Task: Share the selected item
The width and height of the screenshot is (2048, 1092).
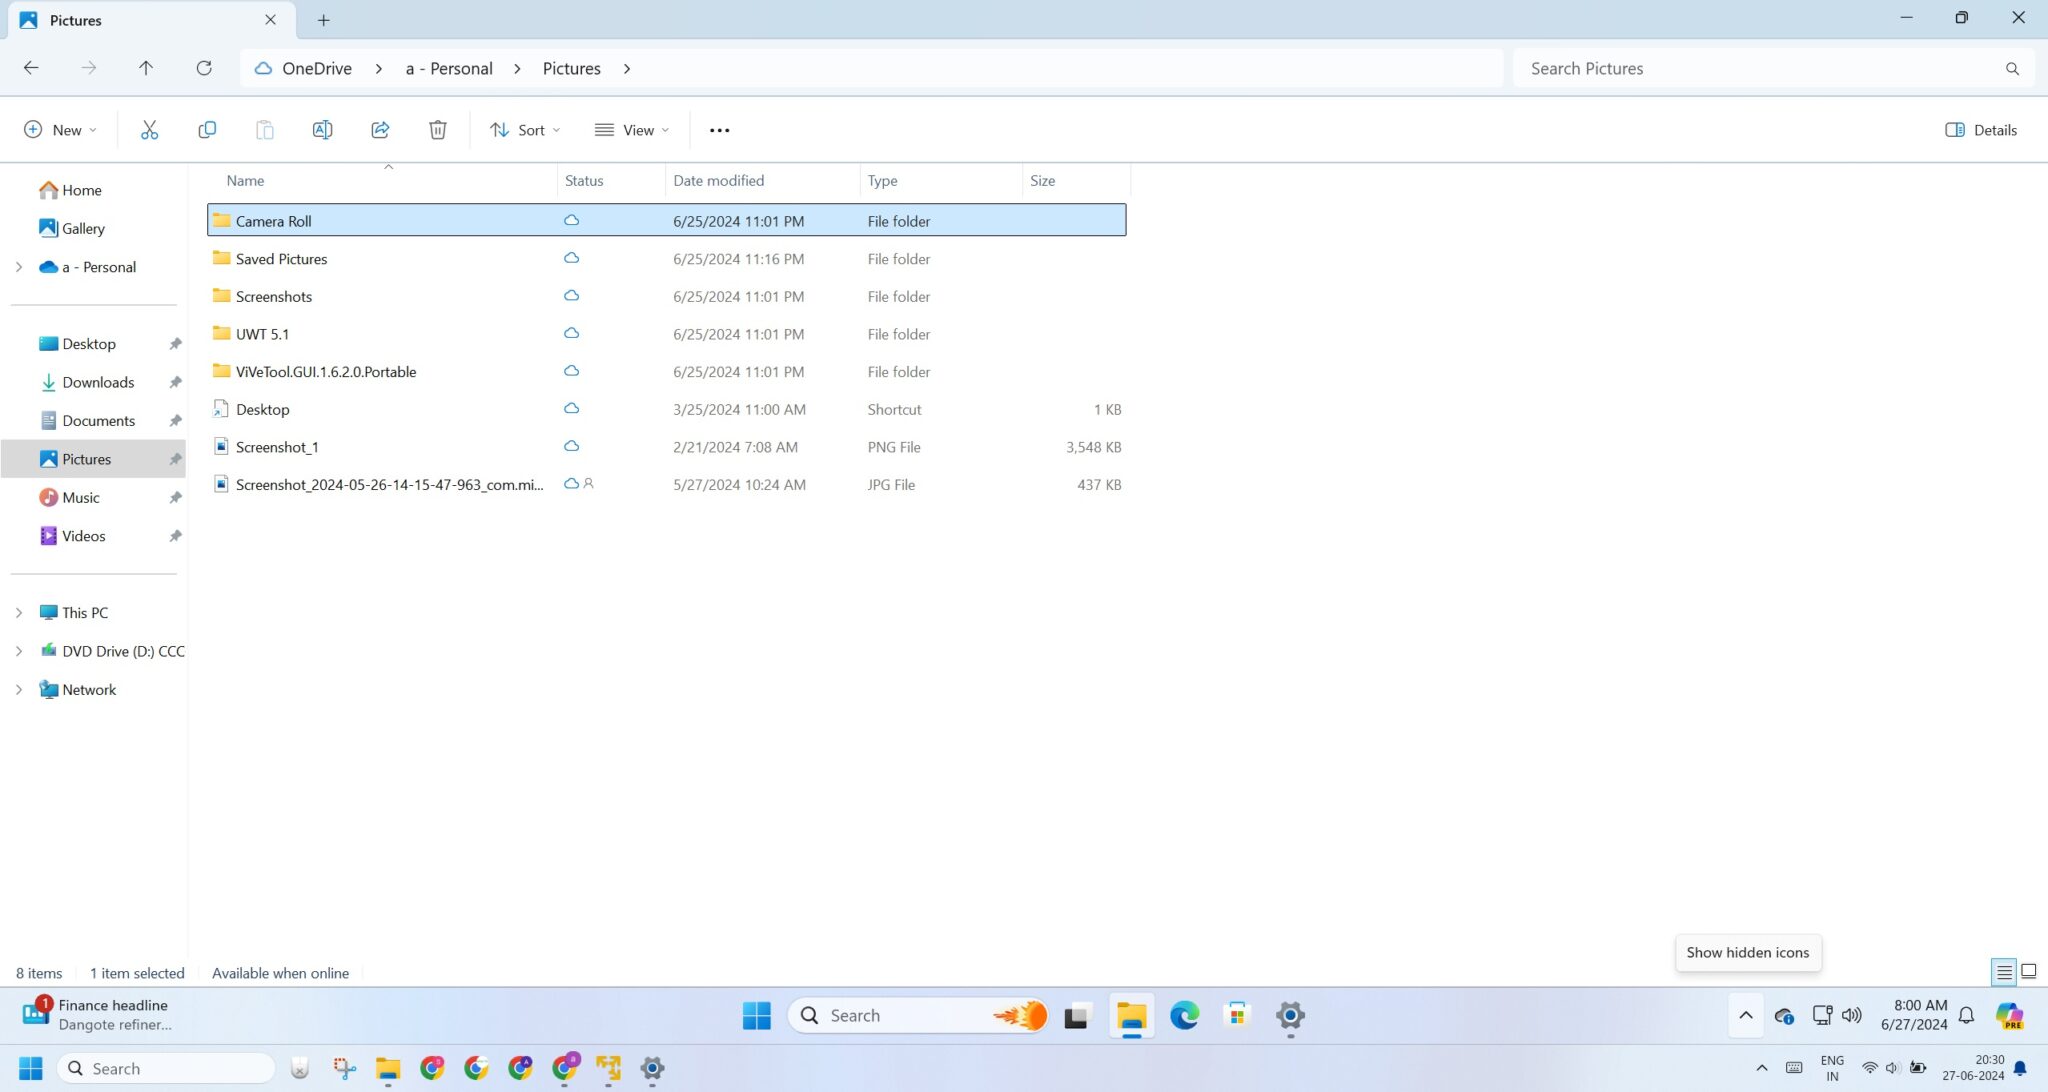Action: pos(380,129)
